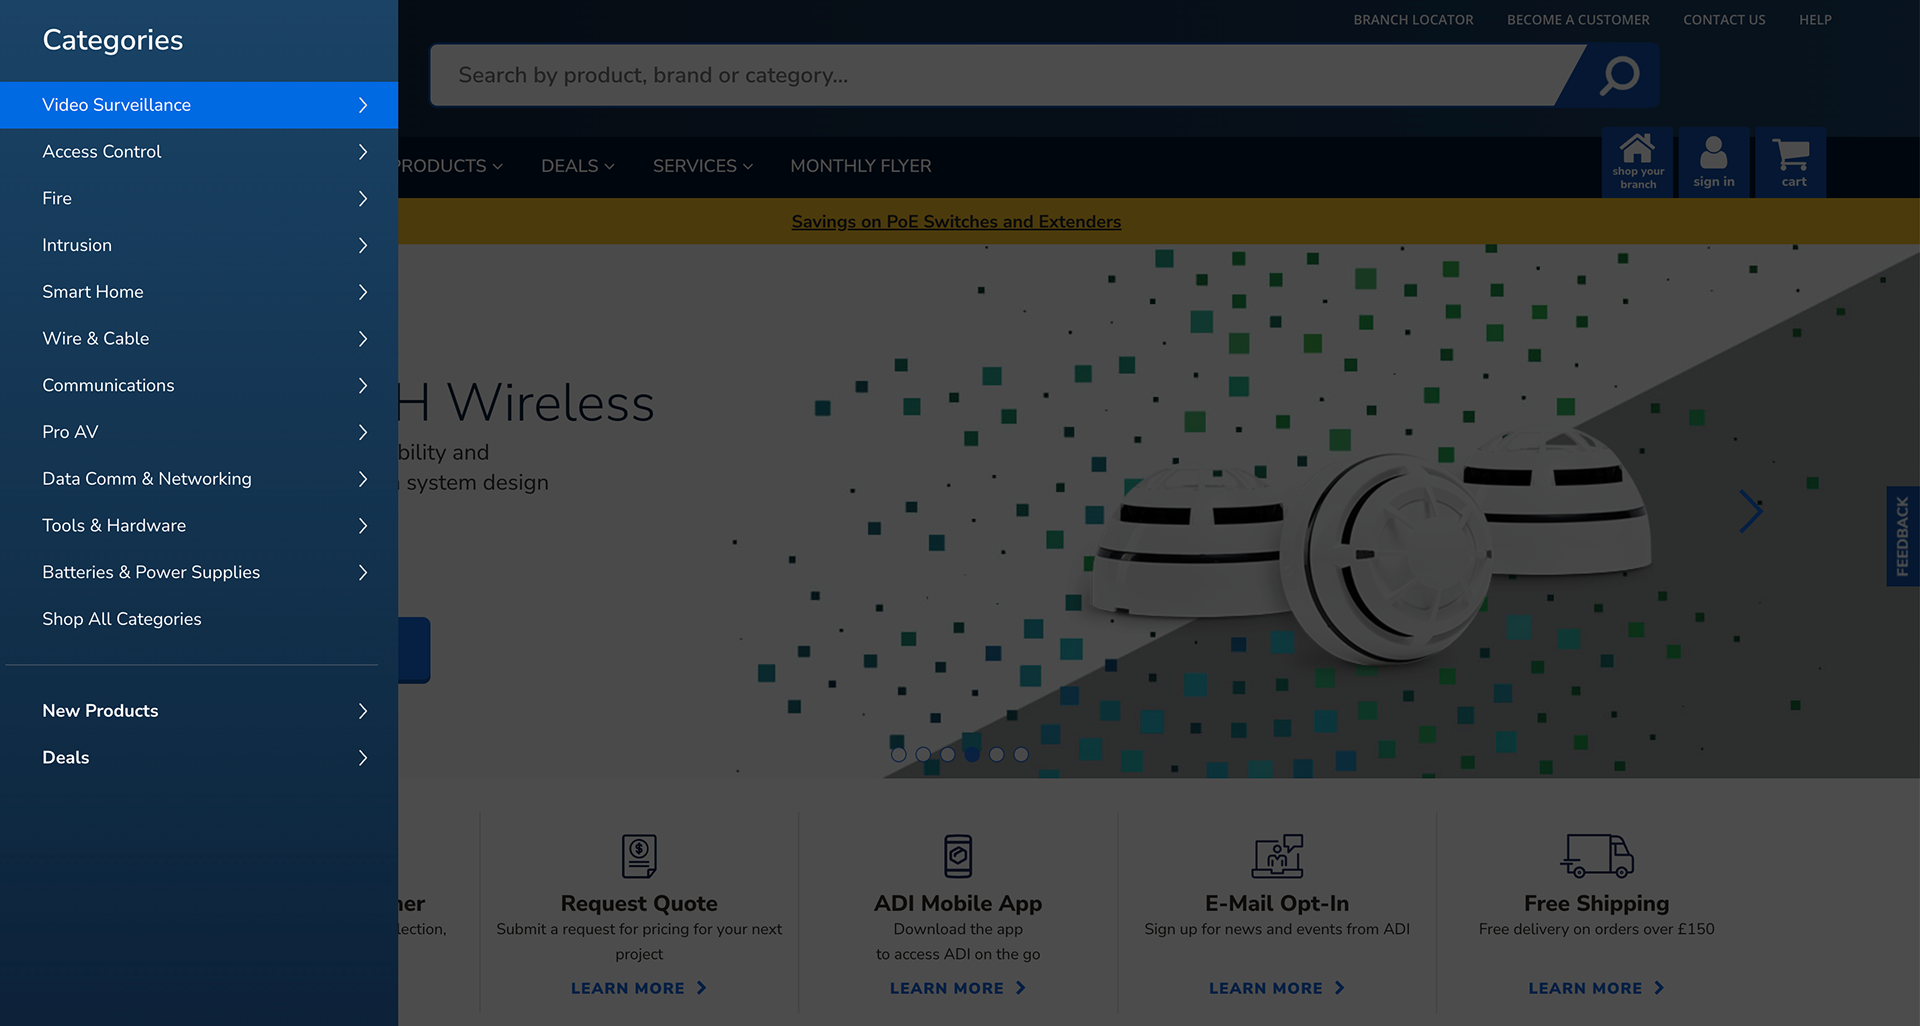Select Data Comm & Networking label

tap(147, 479)
